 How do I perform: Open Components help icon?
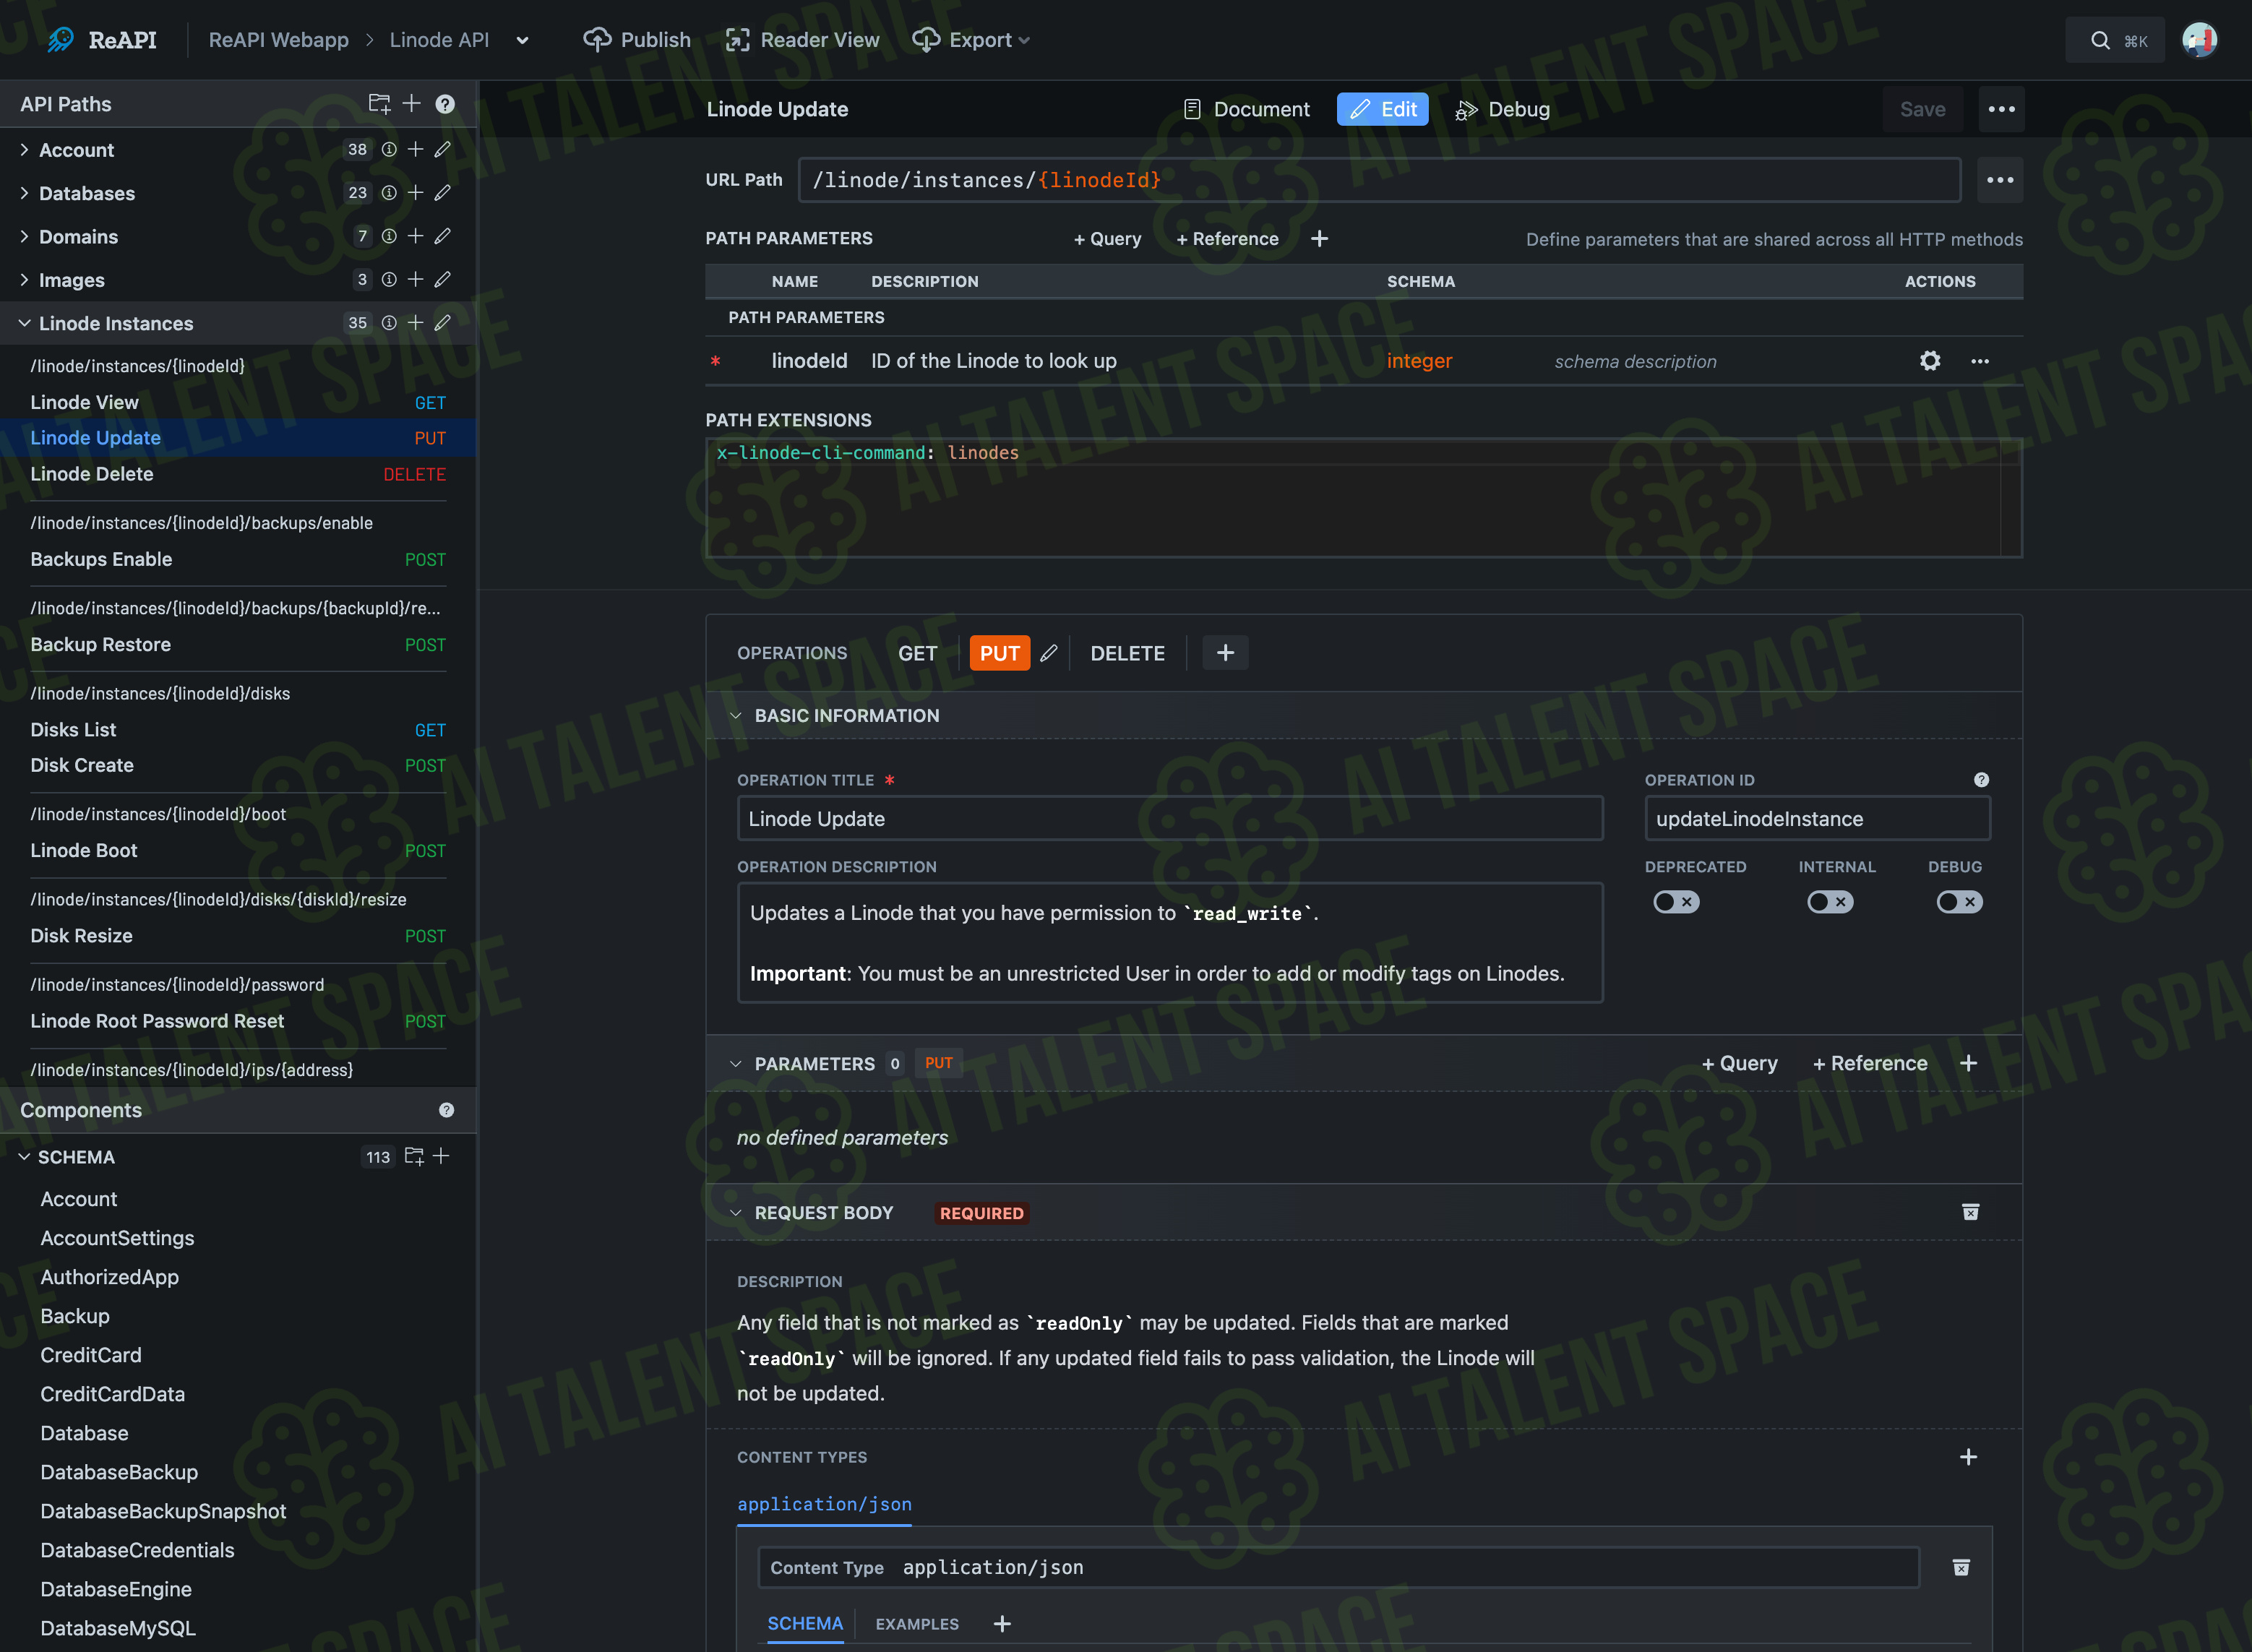(446, 1110)
